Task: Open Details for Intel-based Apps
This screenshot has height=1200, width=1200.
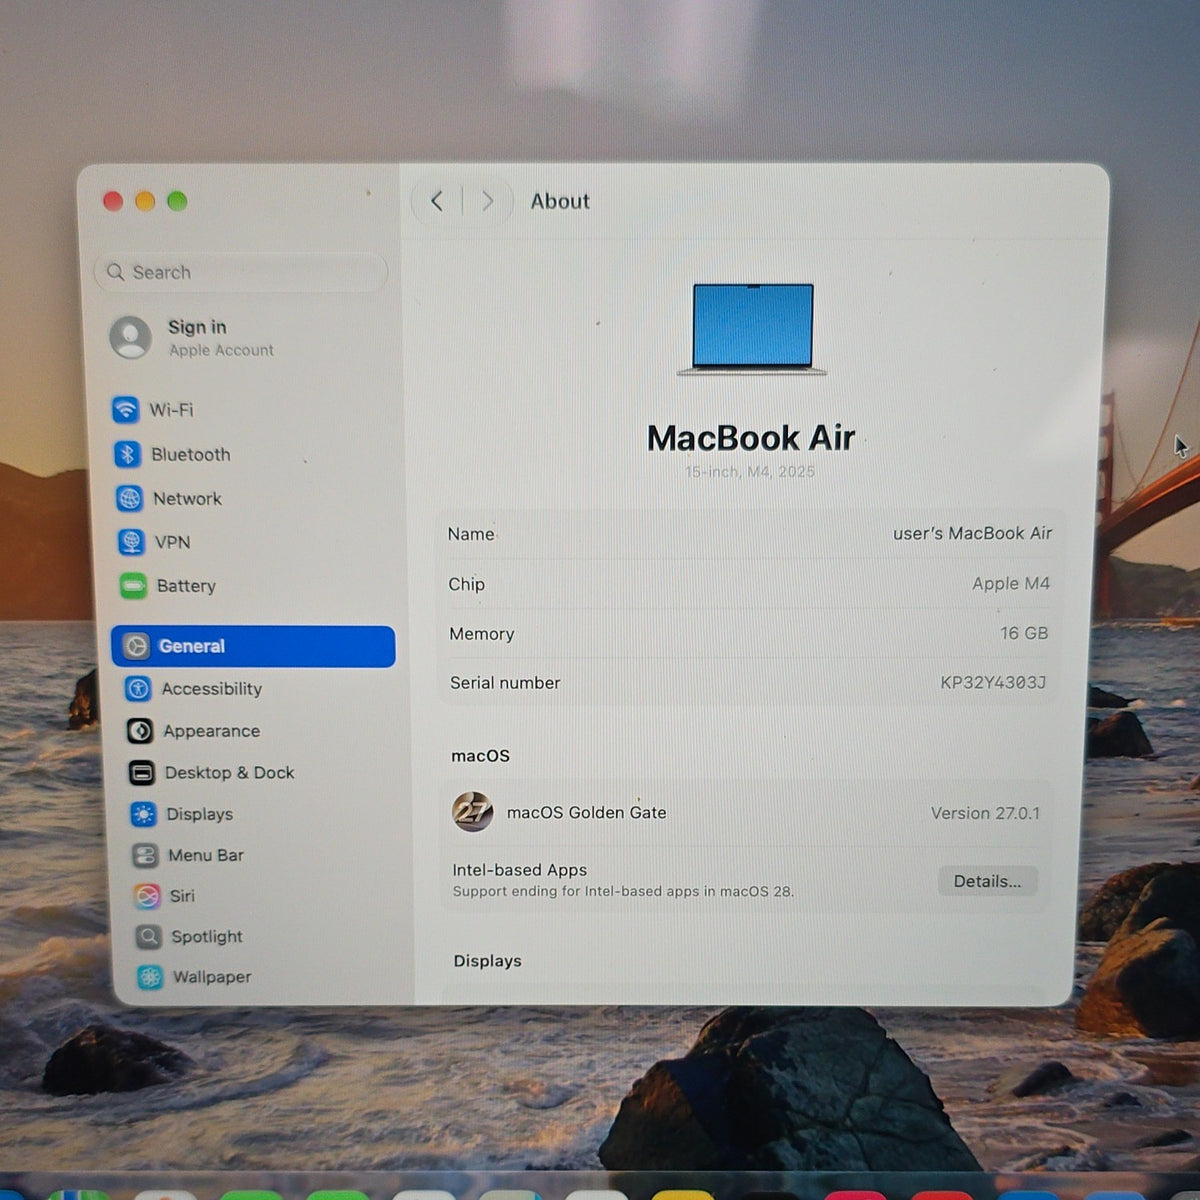Action: (x=987, y=881)
